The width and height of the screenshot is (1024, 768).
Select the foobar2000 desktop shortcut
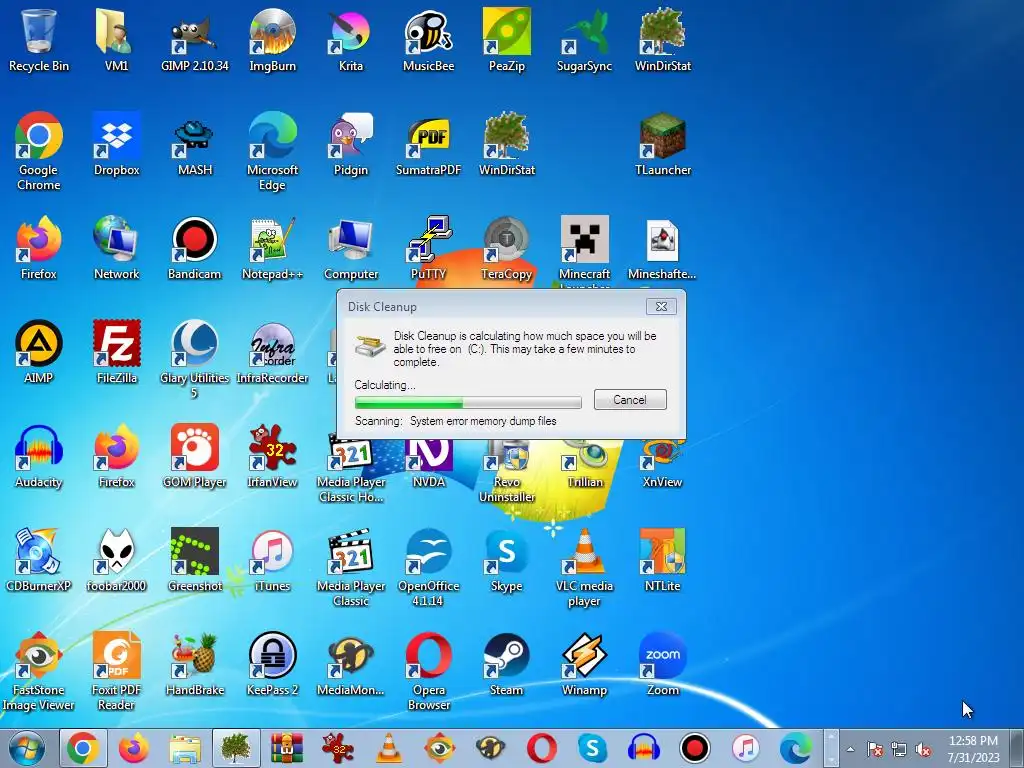coord(116,560)
